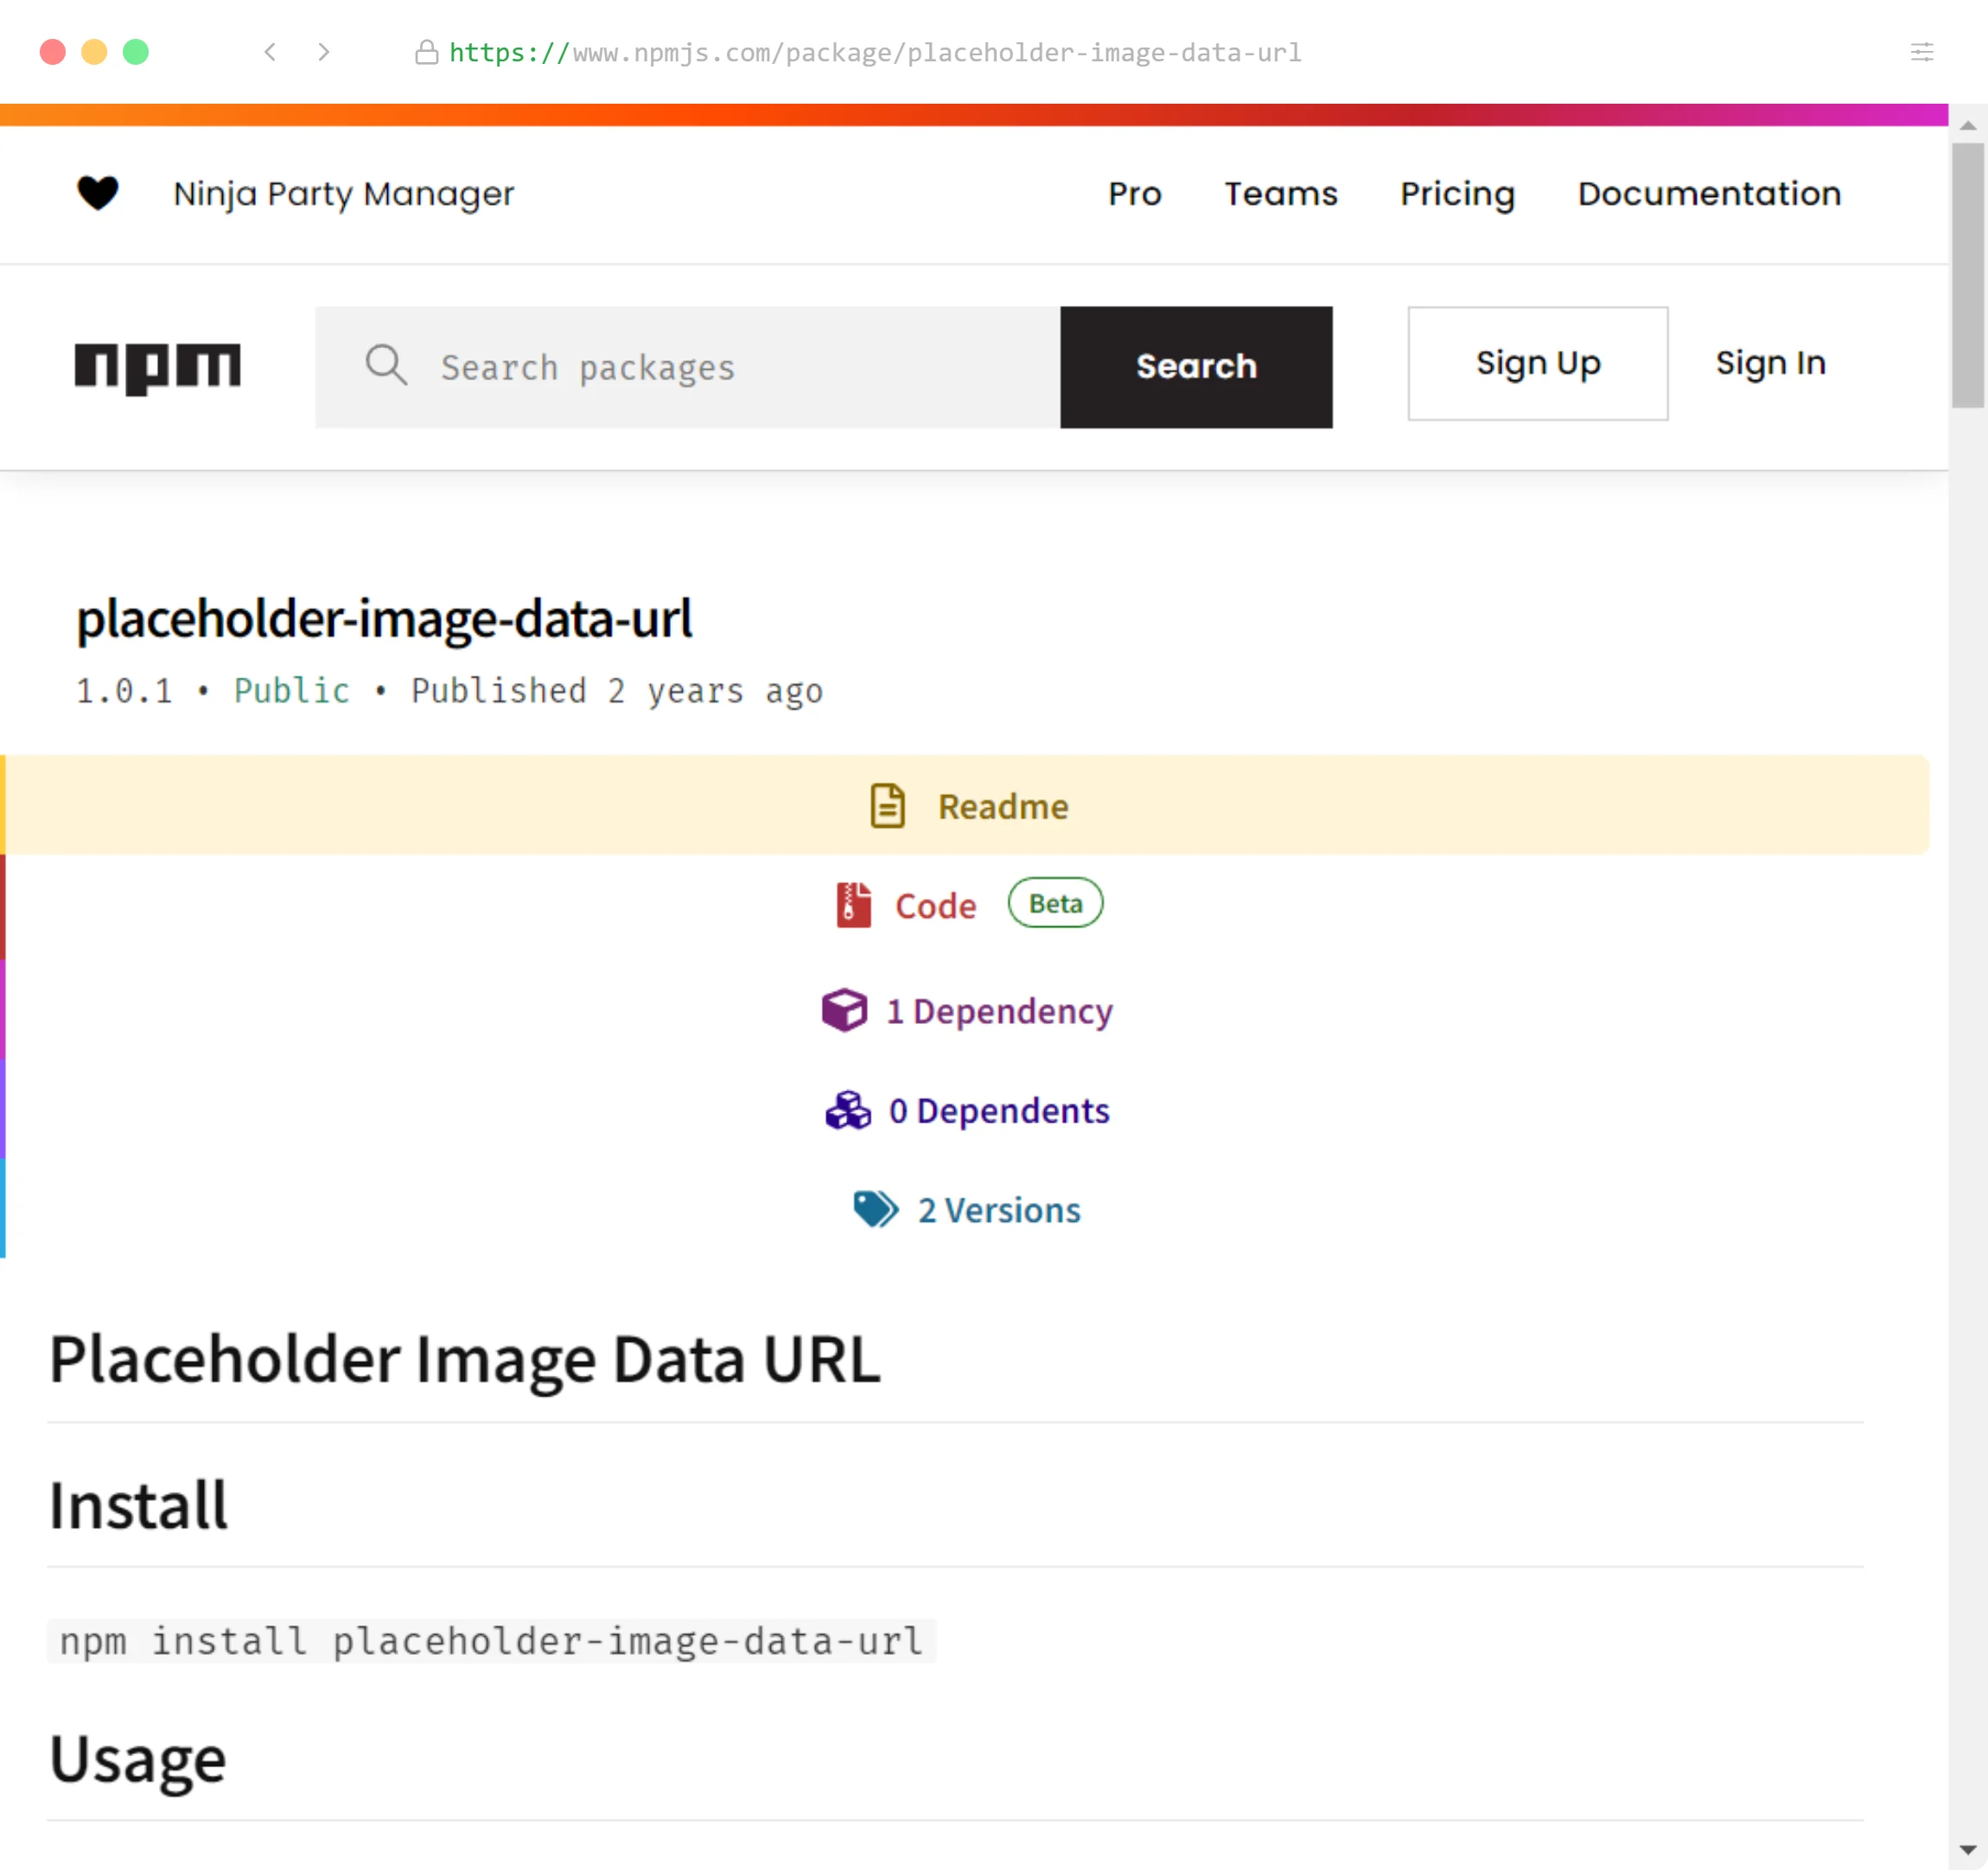The image size is (1988, 1870).
Task: Click the browser forward arrow
Action: [x=323, y=52]
